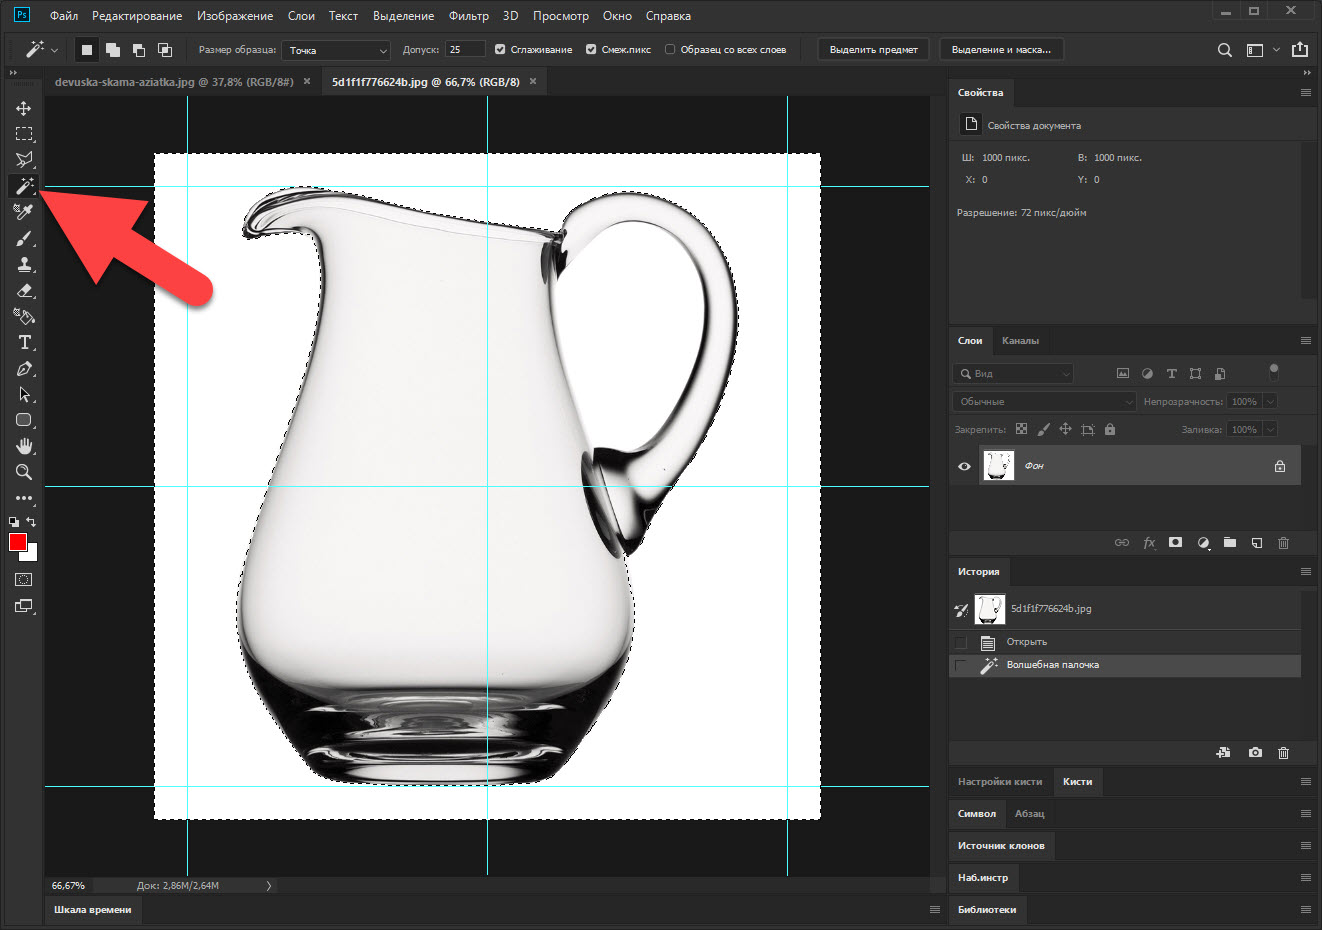Click Add to selection mode icon

tap(113, 49)
